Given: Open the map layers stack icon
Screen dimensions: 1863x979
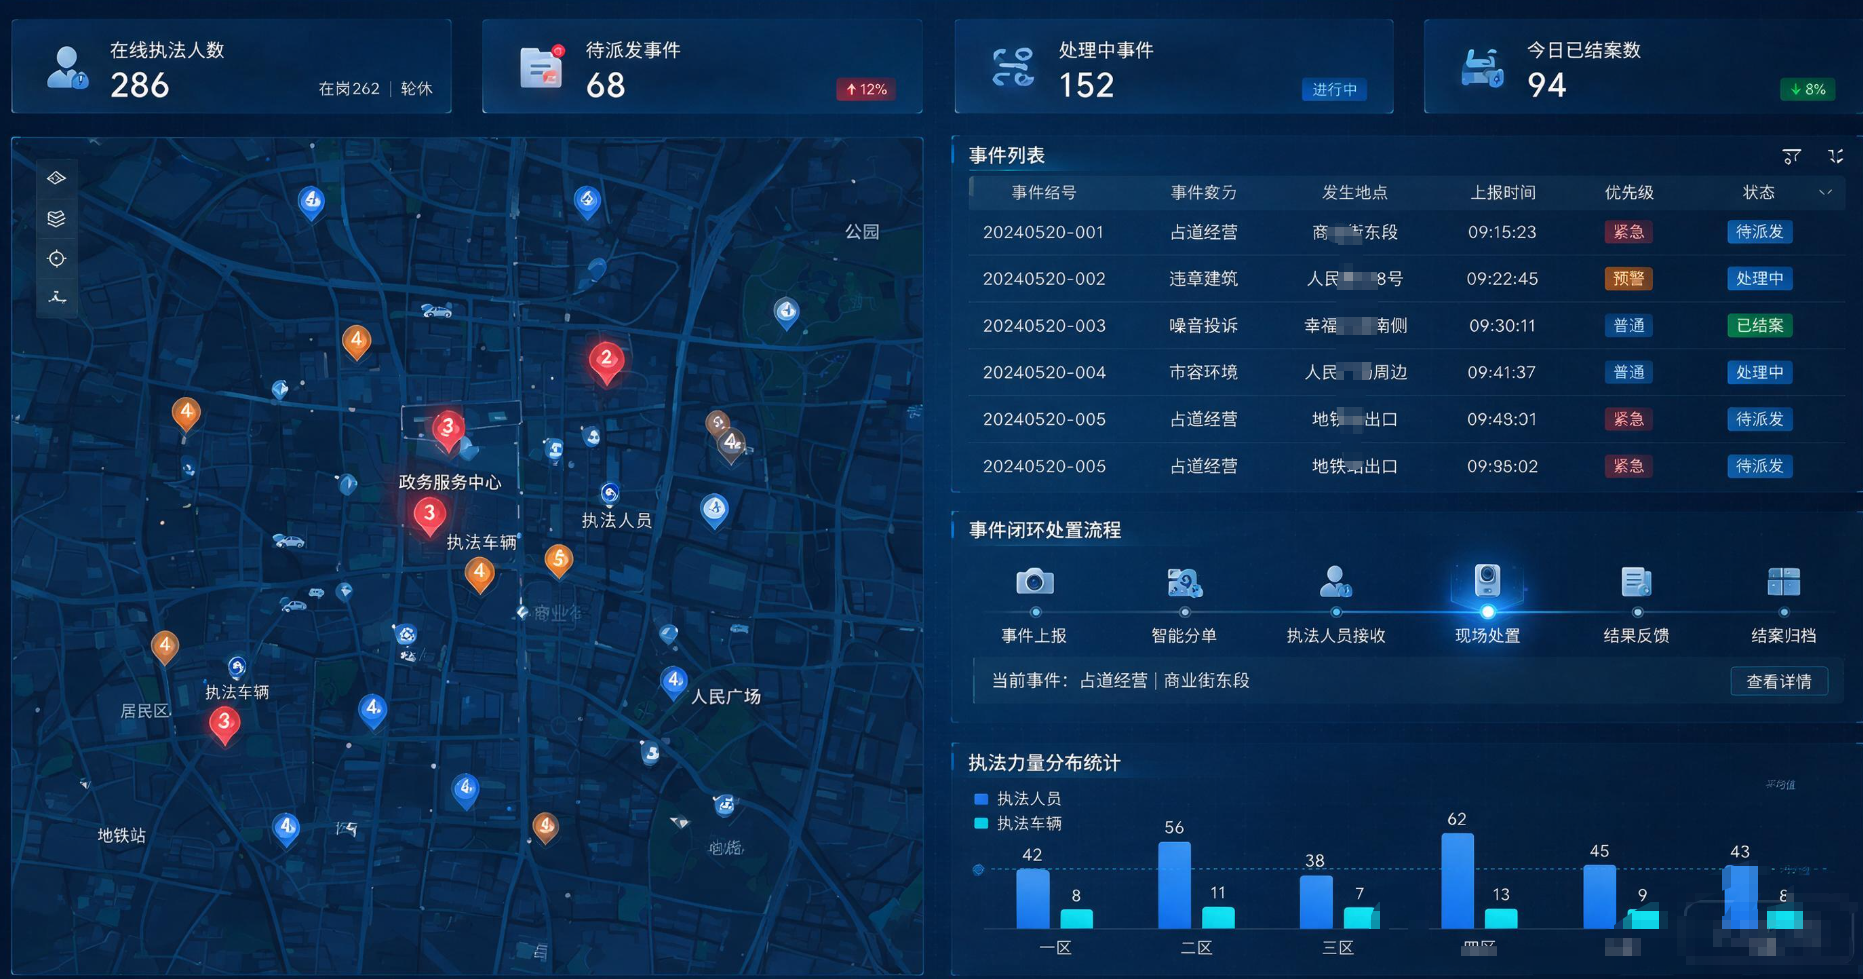Looking at the screenshot, I should coord(56,218).
